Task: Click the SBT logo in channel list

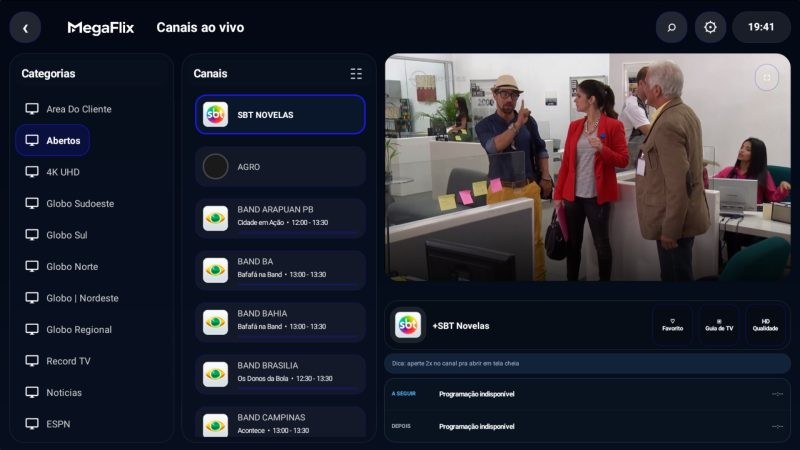Action: point(215,115)
